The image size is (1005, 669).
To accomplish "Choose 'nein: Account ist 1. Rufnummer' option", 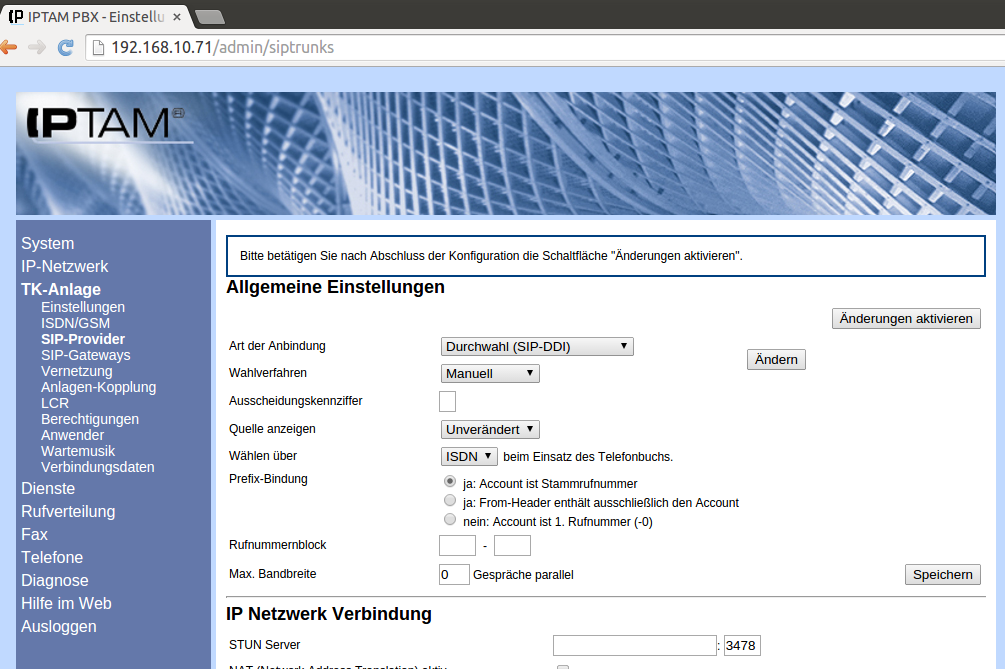I will click(449, 521).
